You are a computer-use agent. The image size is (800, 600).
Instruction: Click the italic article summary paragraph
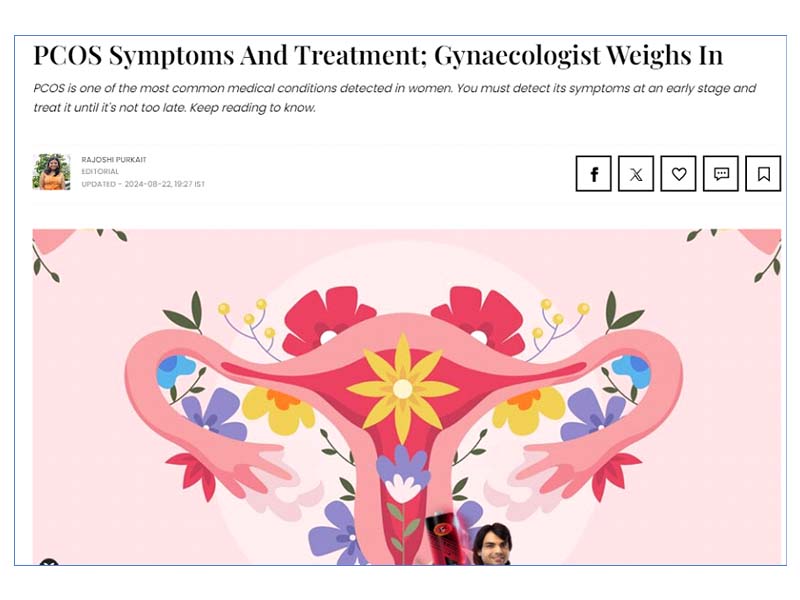point(394,97)
